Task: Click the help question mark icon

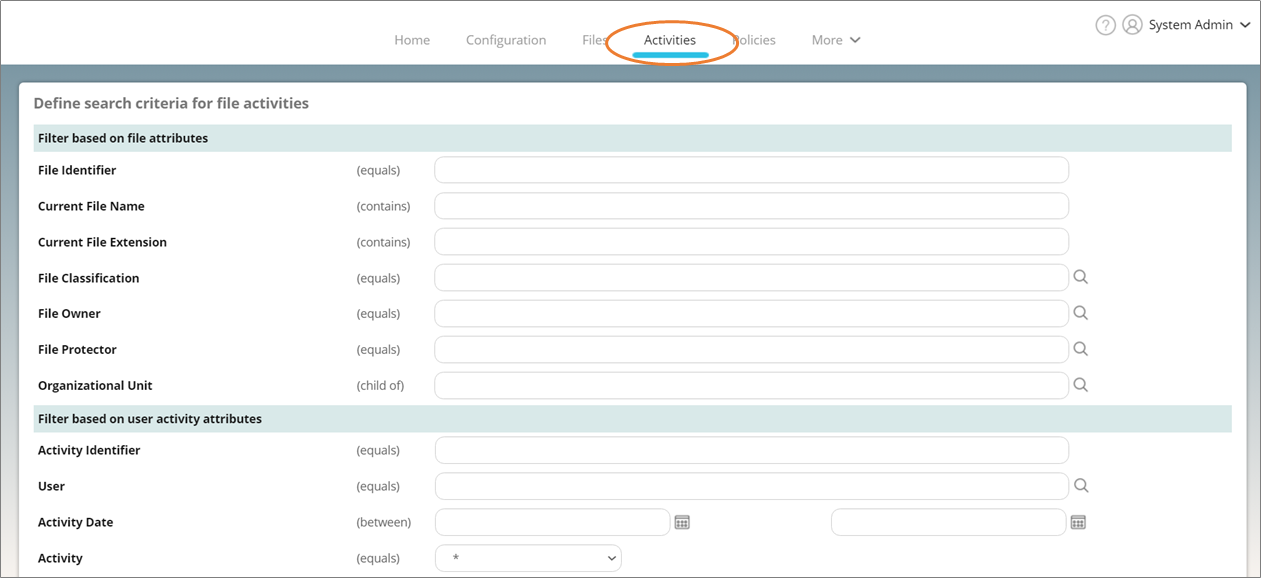Action: coord(1105,25)
